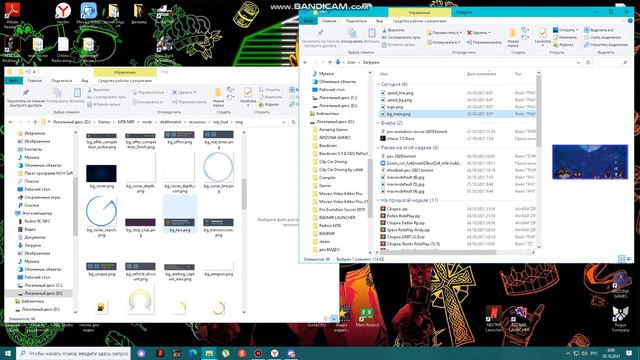Click Rename in the Downloads window ribbon

pyautogui.click(x=484, y=42)
